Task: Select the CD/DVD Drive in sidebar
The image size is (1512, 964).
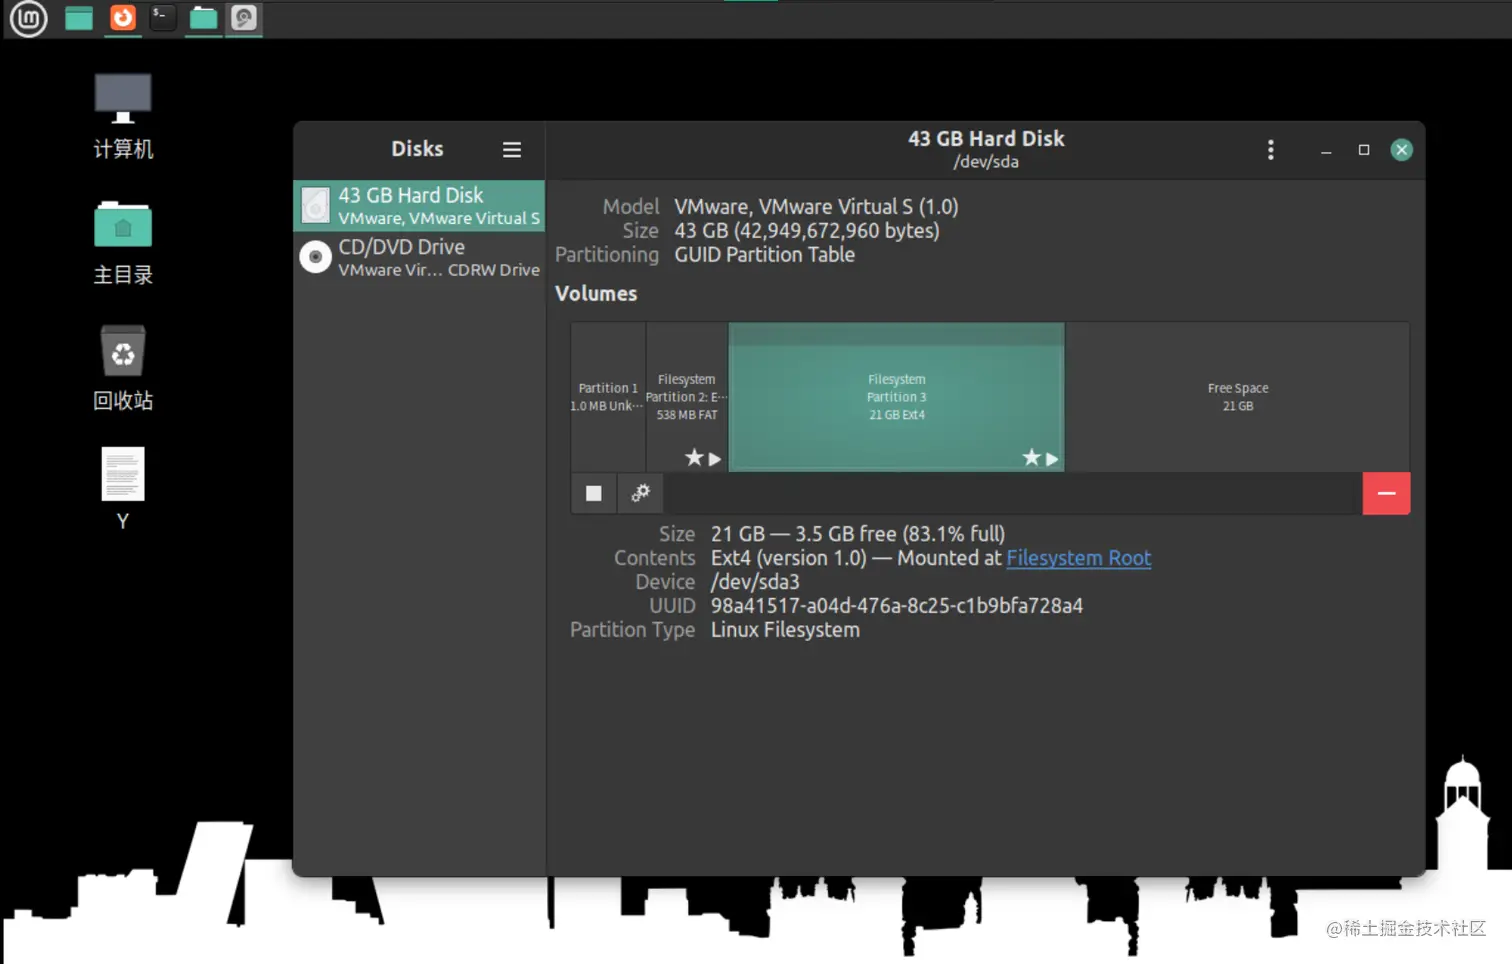Action: 418,257
